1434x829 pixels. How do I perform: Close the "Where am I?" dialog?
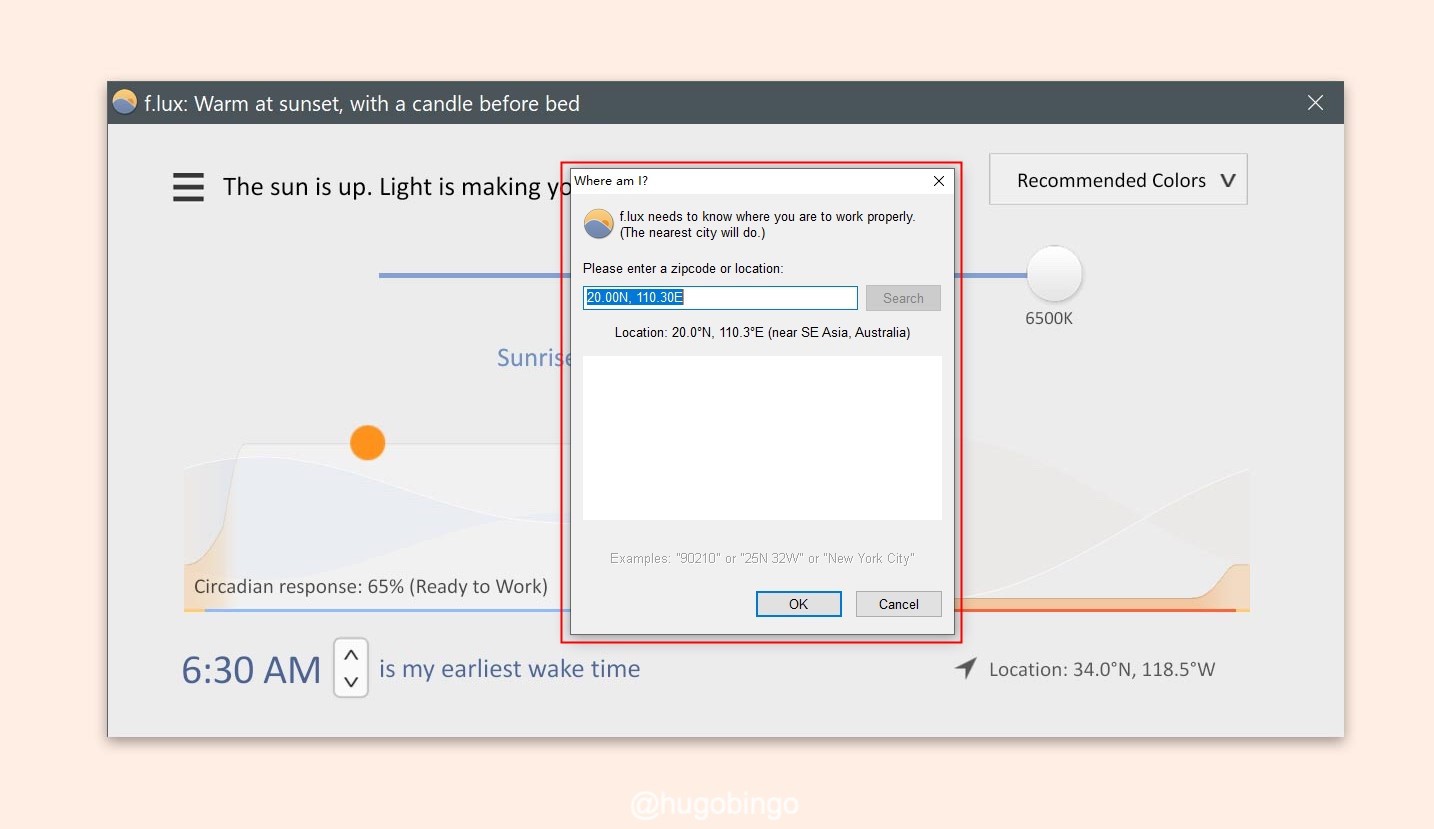click(938, 181)
